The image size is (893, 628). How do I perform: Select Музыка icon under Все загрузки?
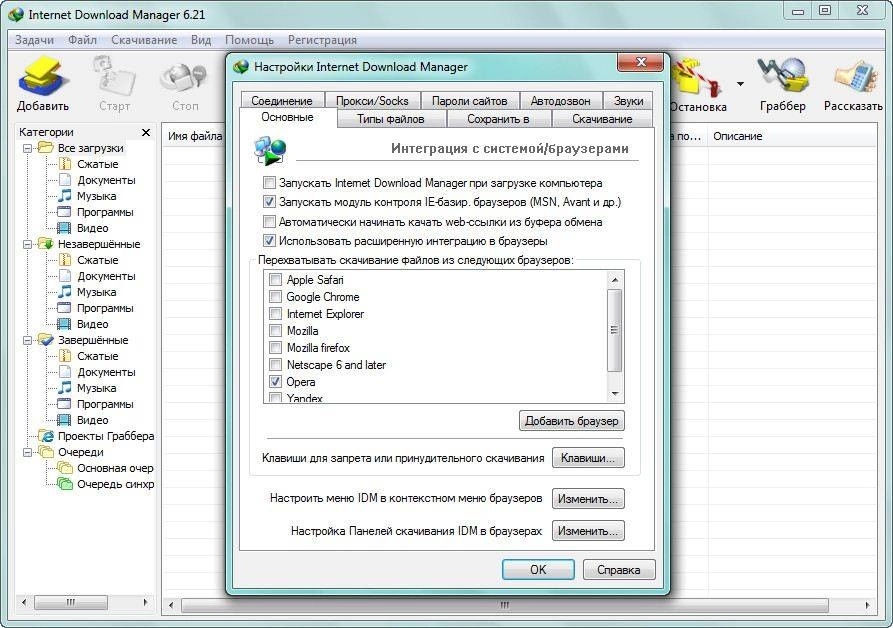[x=65, y=196]
